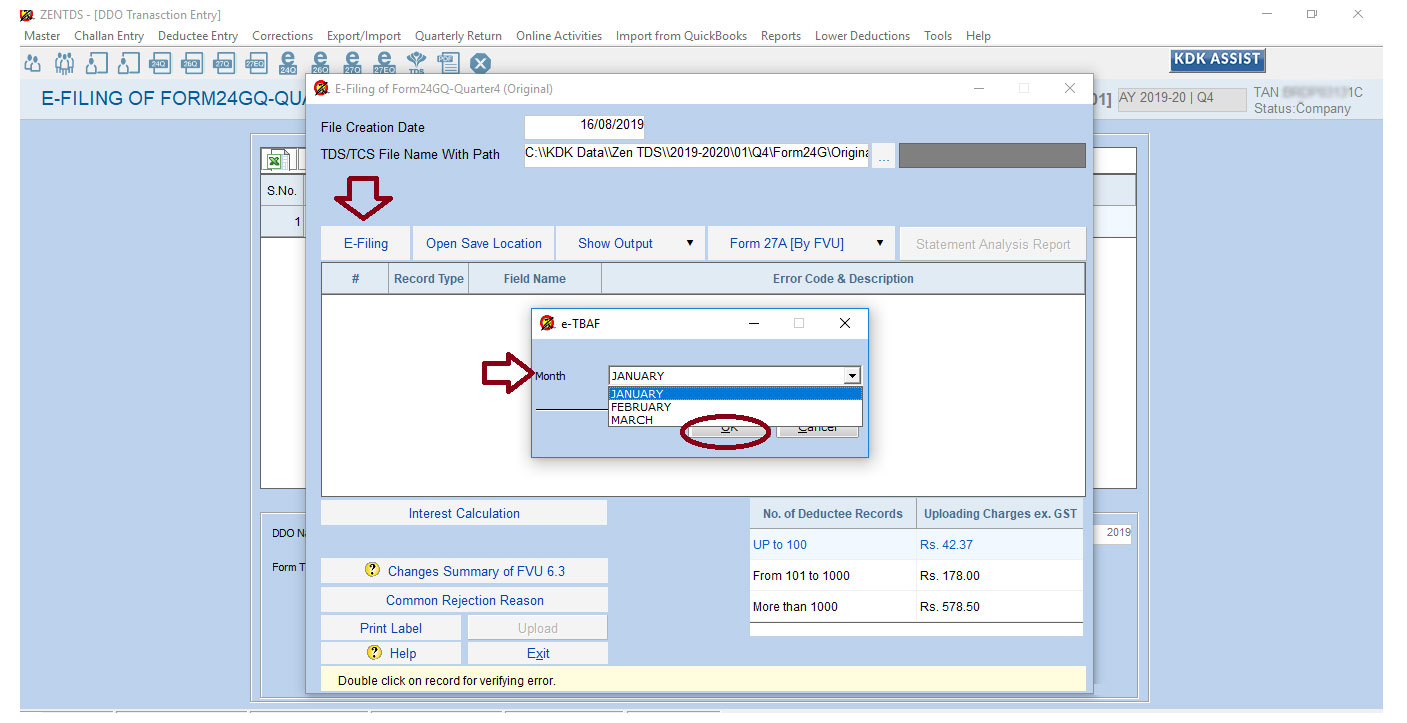Click the Interest Calculation button
1407x723 pixels.
tap(464, 513)
